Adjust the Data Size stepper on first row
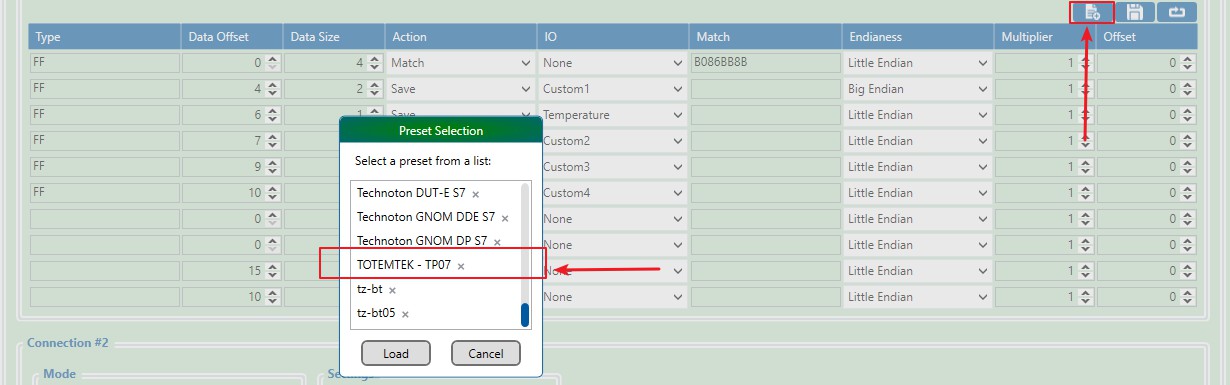1230x385 pixels. pyautogui.click(x=375, y=63)
